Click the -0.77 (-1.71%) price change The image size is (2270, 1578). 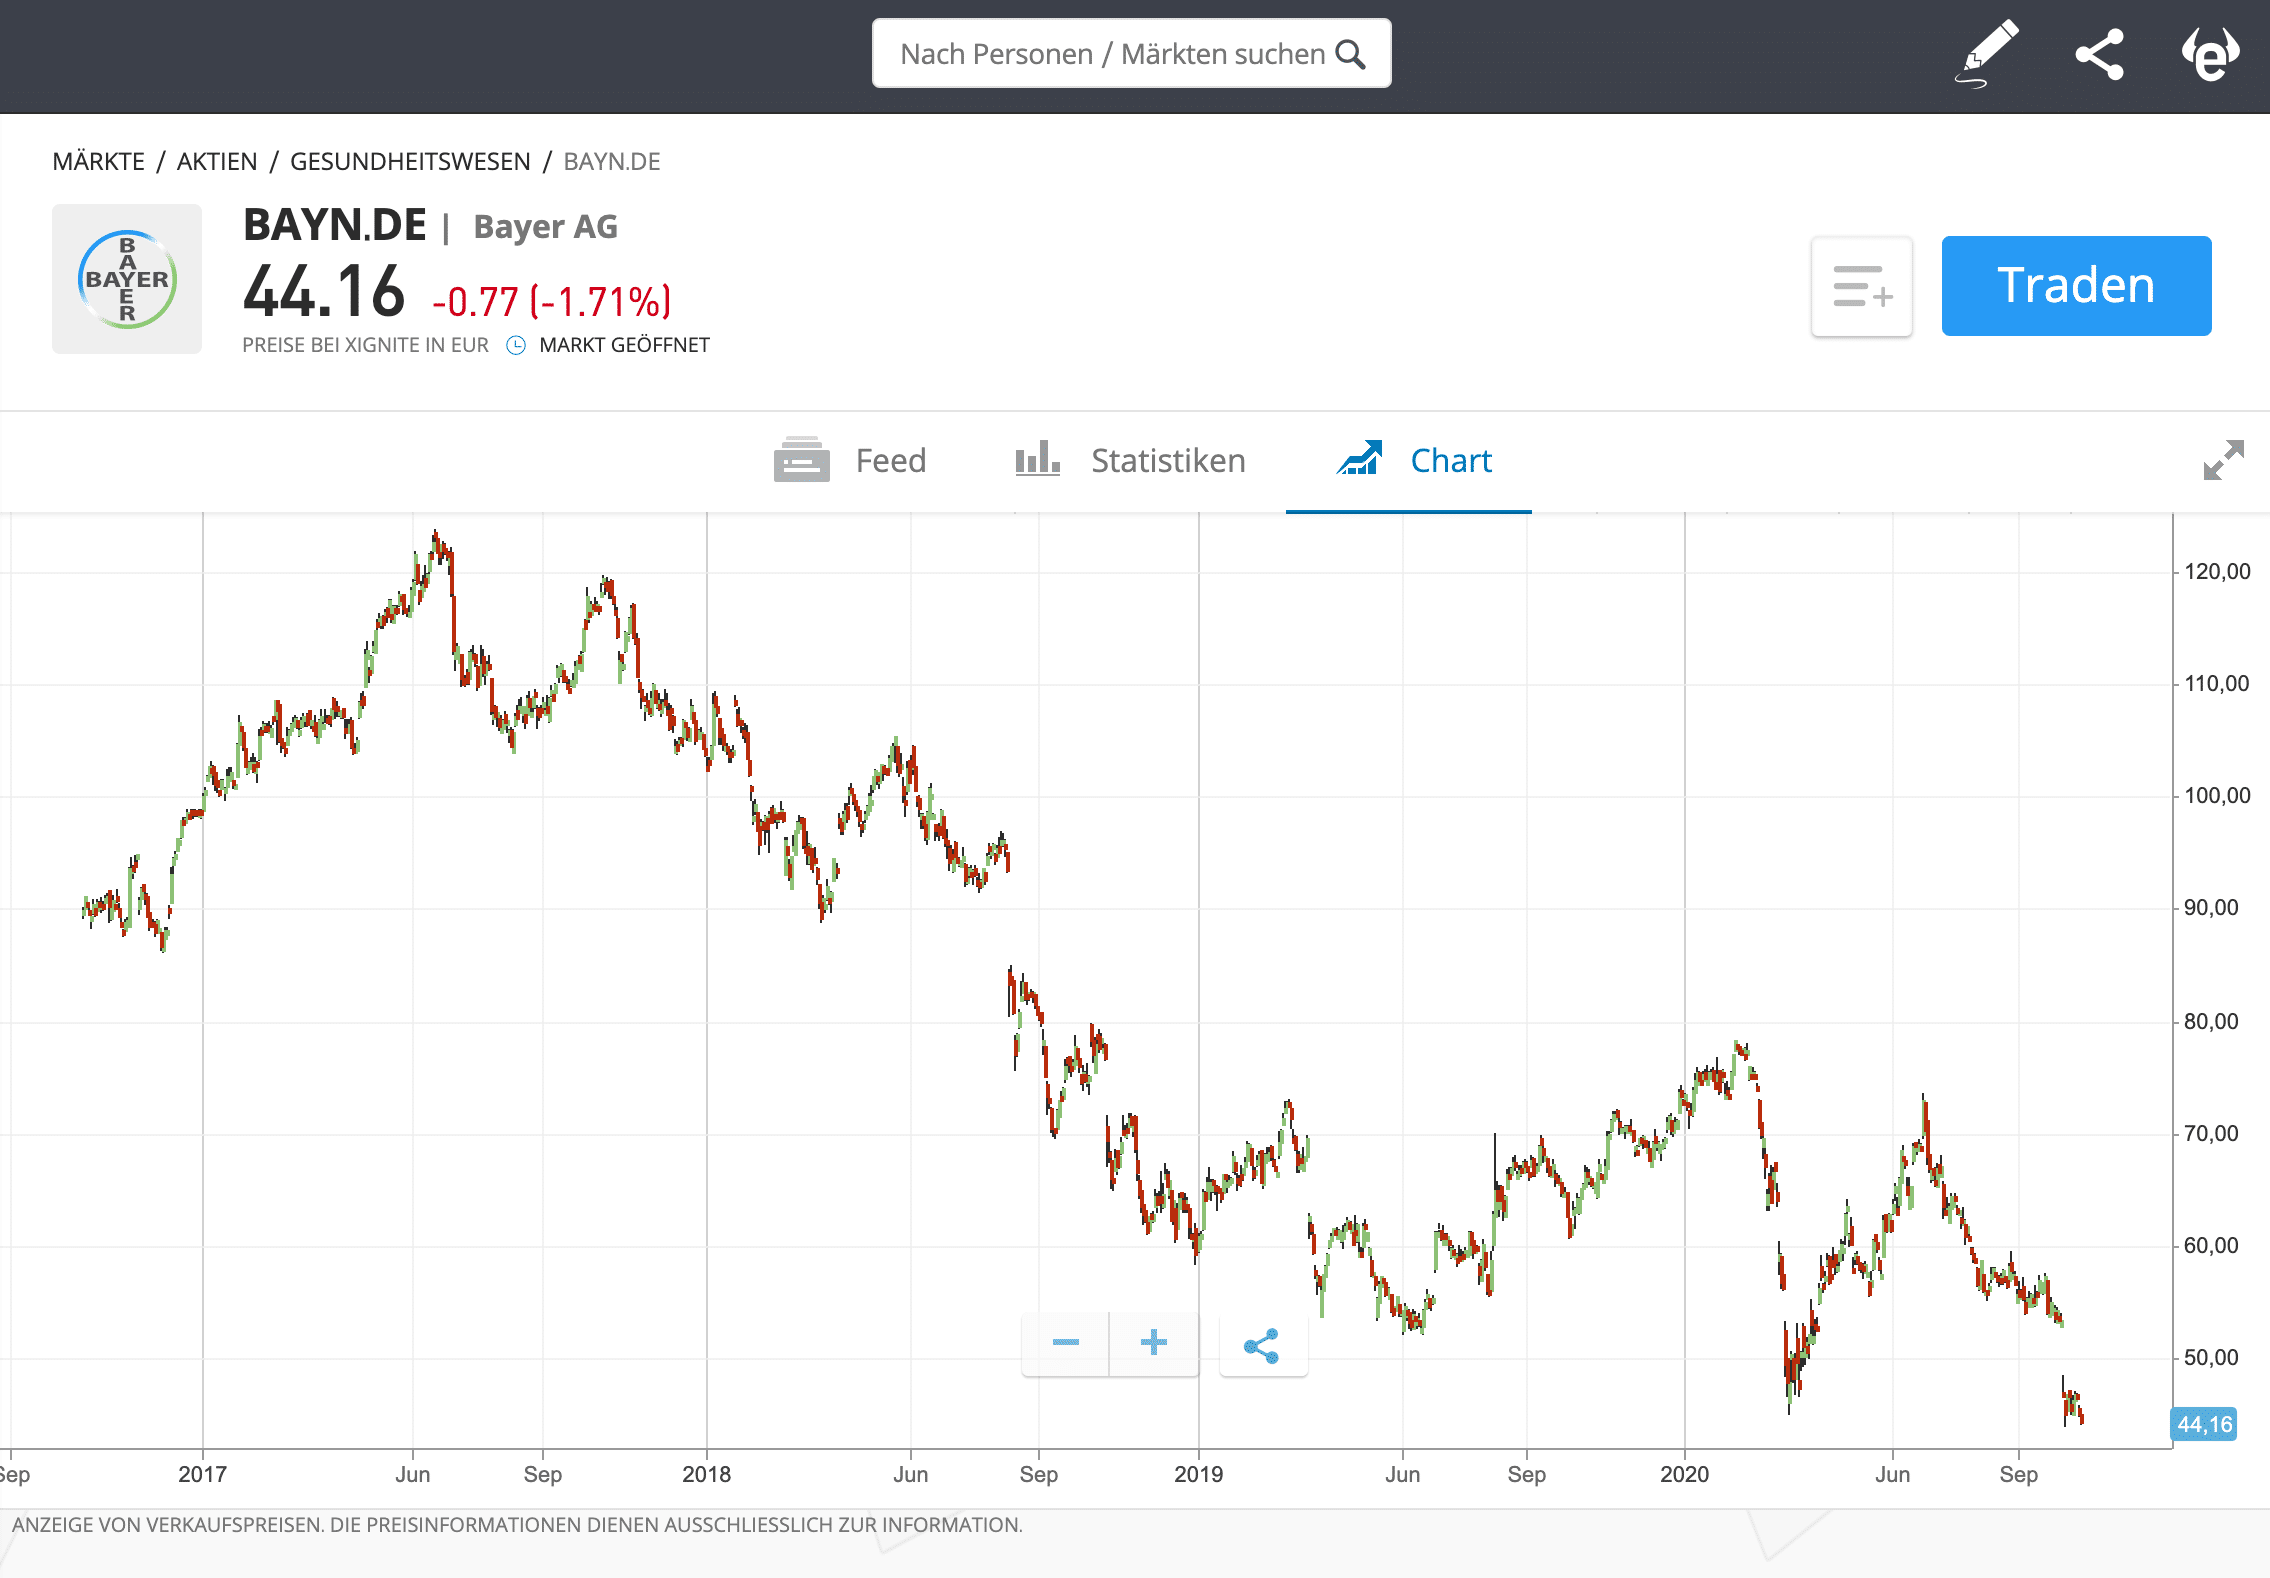(x=552, y=301)
